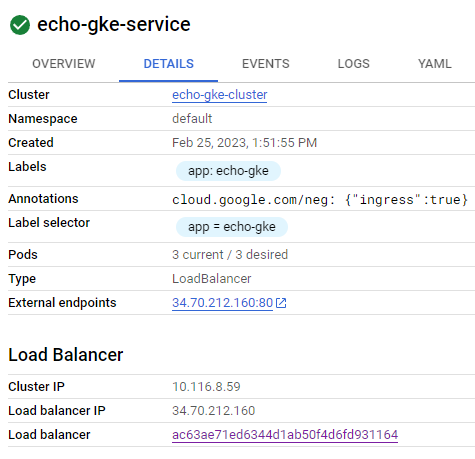Open the EVENTS tab

pyautogui.click(x=266, y=64)
